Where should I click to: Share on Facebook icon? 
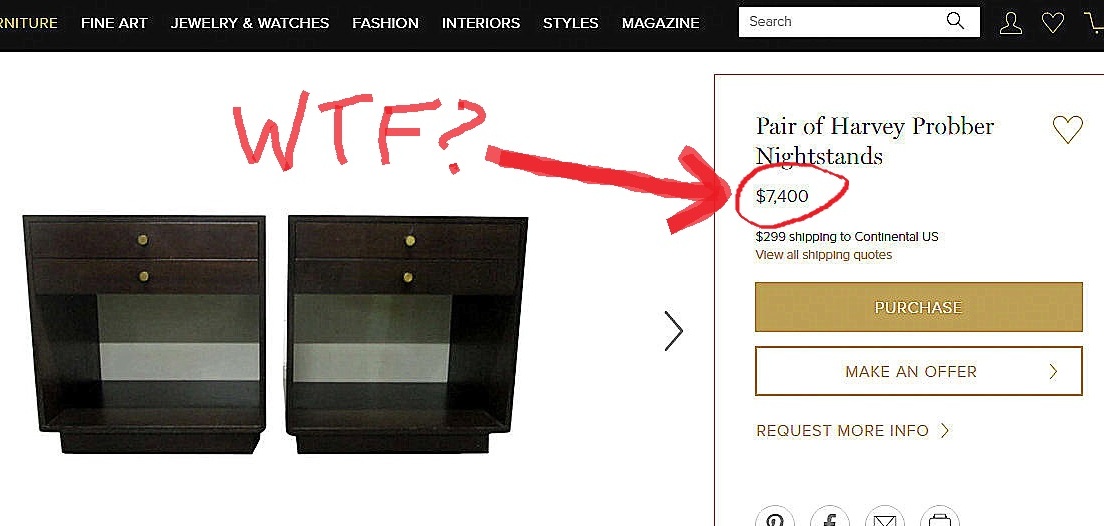[x=830, y=518]
